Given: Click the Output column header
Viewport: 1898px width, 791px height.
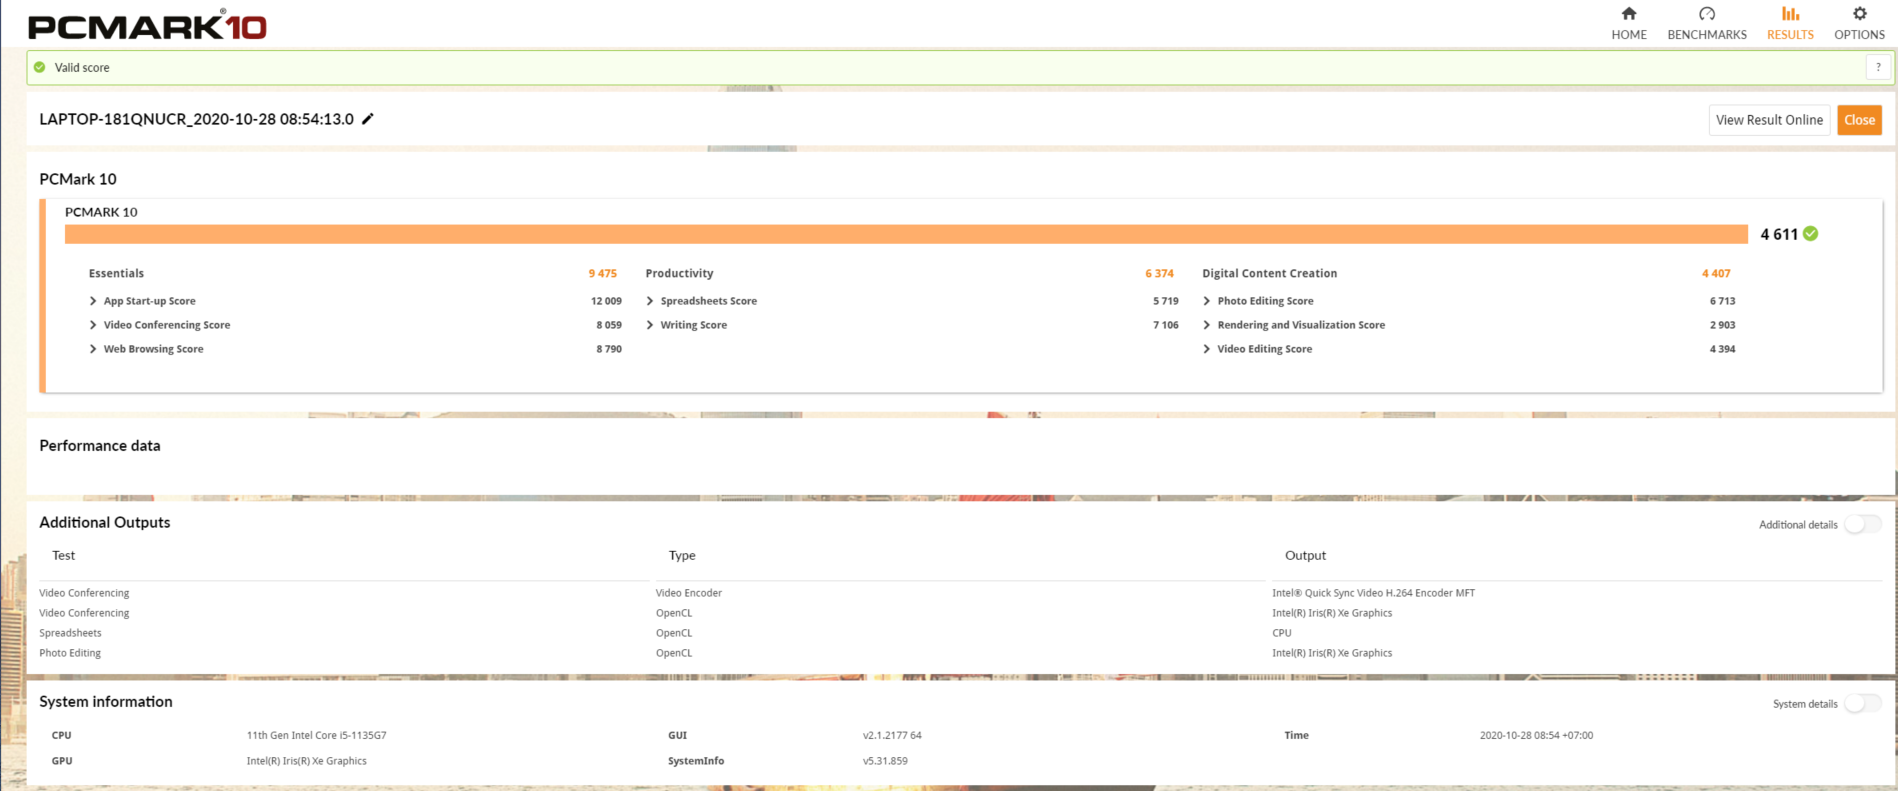Looking at the screenshot, I should 1305,555.
